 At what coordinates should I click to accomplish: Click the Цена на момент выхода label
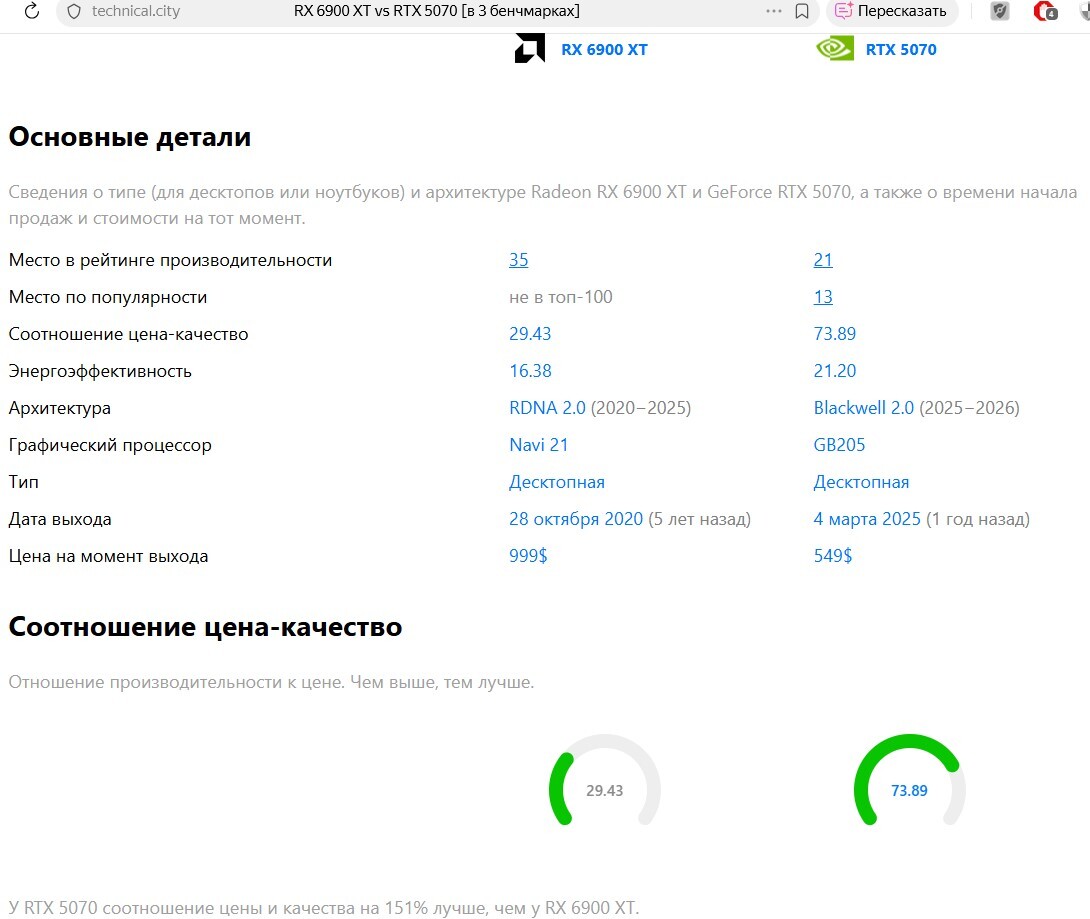coord(108,556)
